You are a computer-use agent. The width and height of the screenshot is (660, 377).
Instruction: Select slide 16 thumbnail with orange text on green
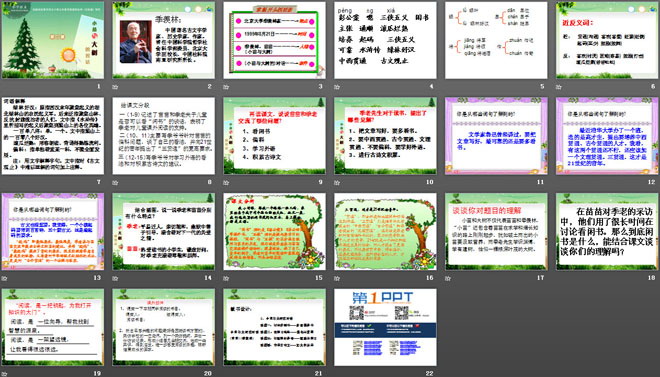coord(385,231)
